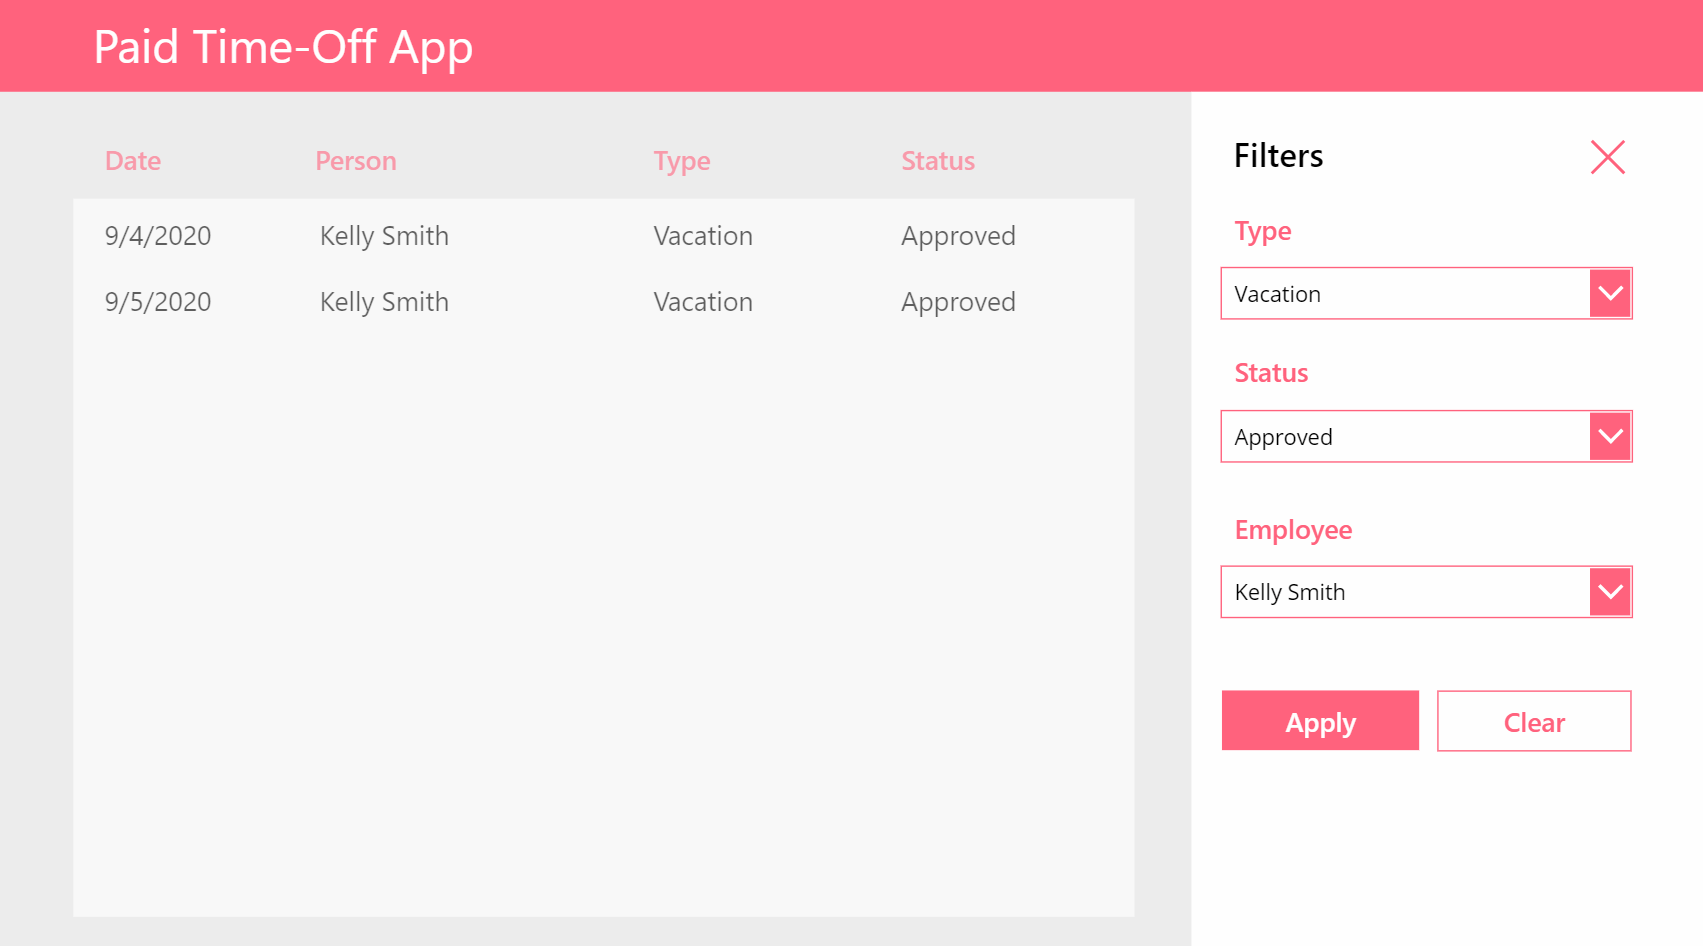Expand the Status dropdown showing Approved
This screenshot has height=946, width=1703.
coord(1400,436)
